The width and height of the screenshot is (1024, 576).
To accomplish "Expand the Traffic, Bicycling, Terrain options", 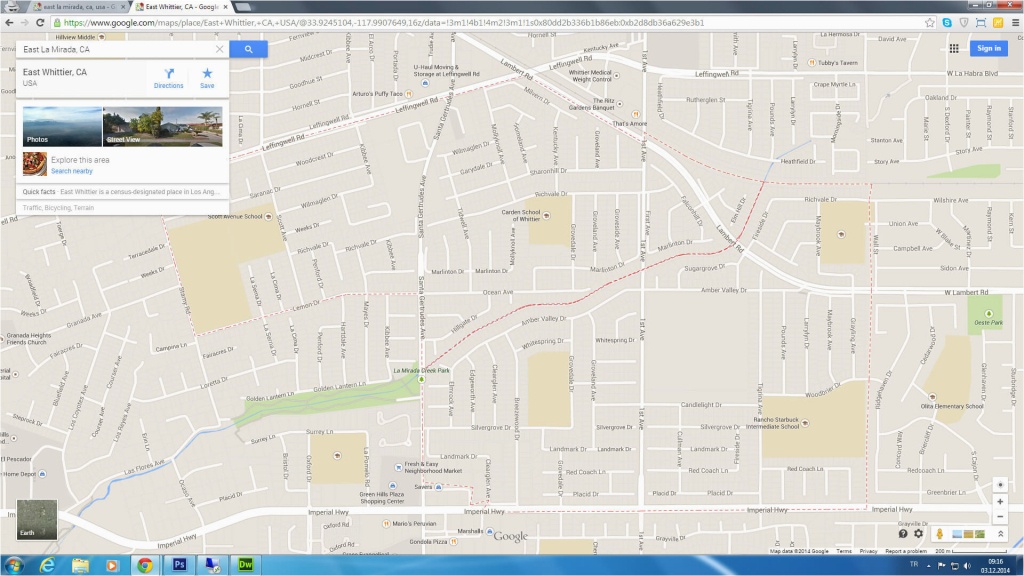I will pos(58,207).
